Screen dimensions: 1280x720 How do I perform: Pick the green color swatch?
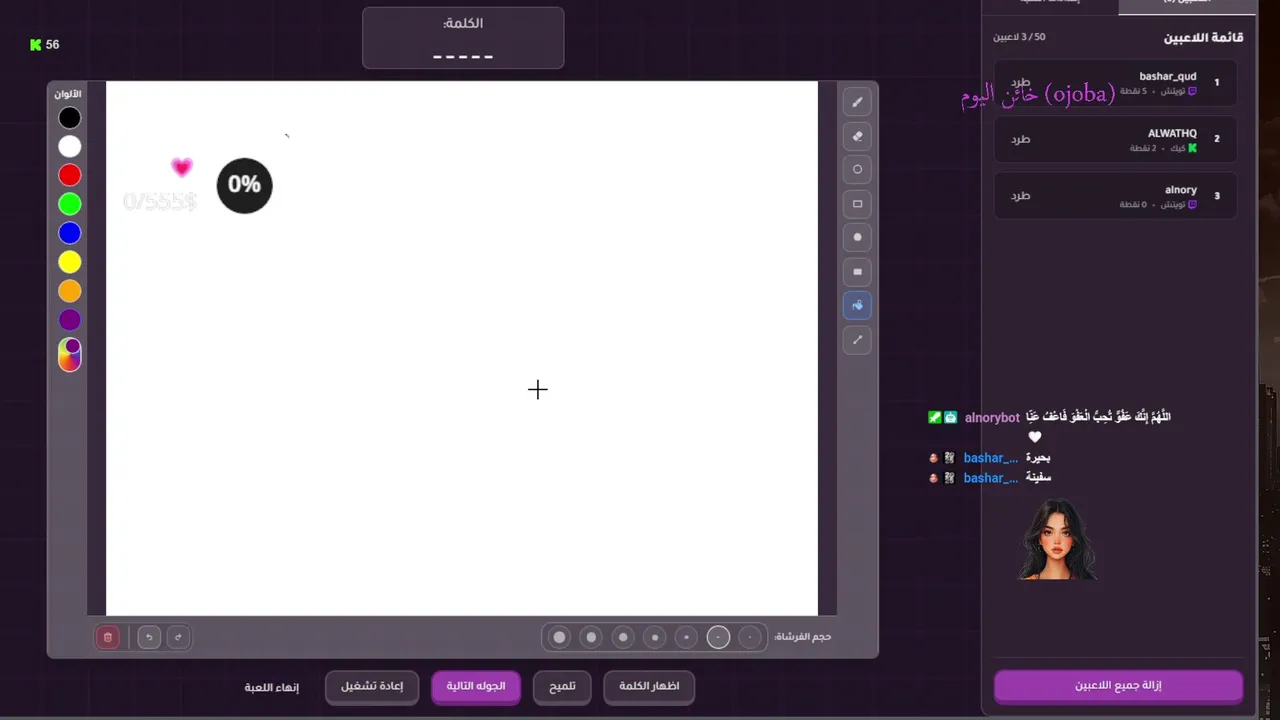click(69, 205)
